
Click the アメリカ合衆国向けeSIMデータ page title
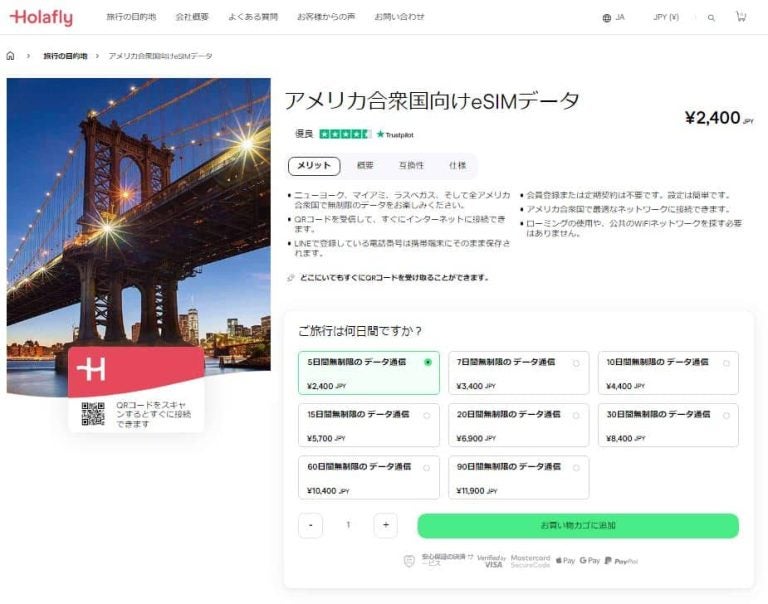click(432, 101)
